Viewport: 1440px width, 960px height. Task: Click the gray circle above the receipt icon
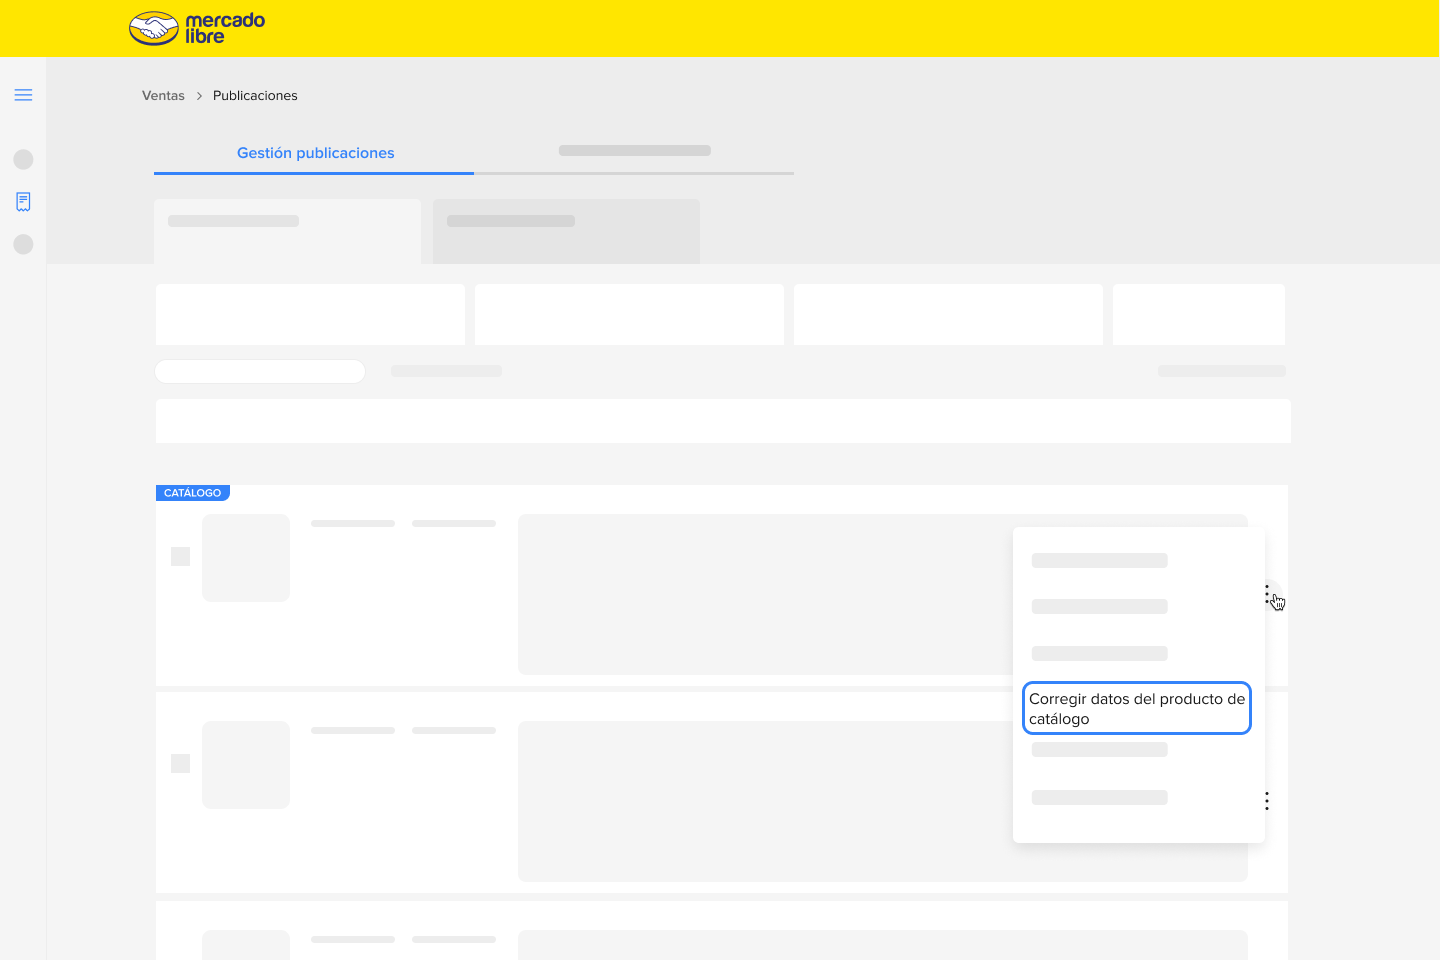click(23, 159)
